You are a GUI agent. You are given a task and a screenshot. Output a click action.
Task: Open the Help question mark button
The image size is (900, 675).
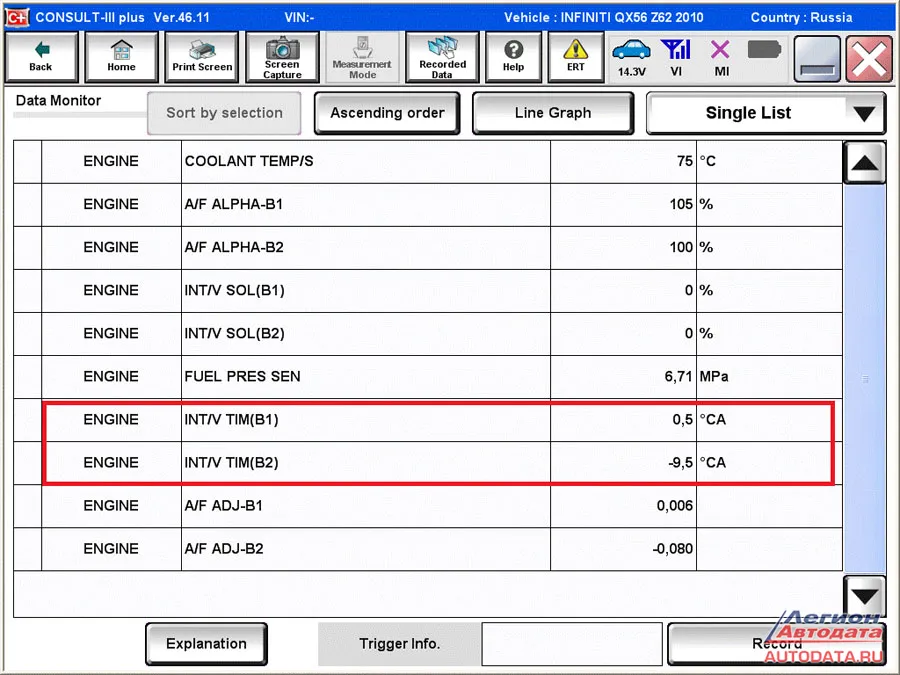tap(513, 57)
